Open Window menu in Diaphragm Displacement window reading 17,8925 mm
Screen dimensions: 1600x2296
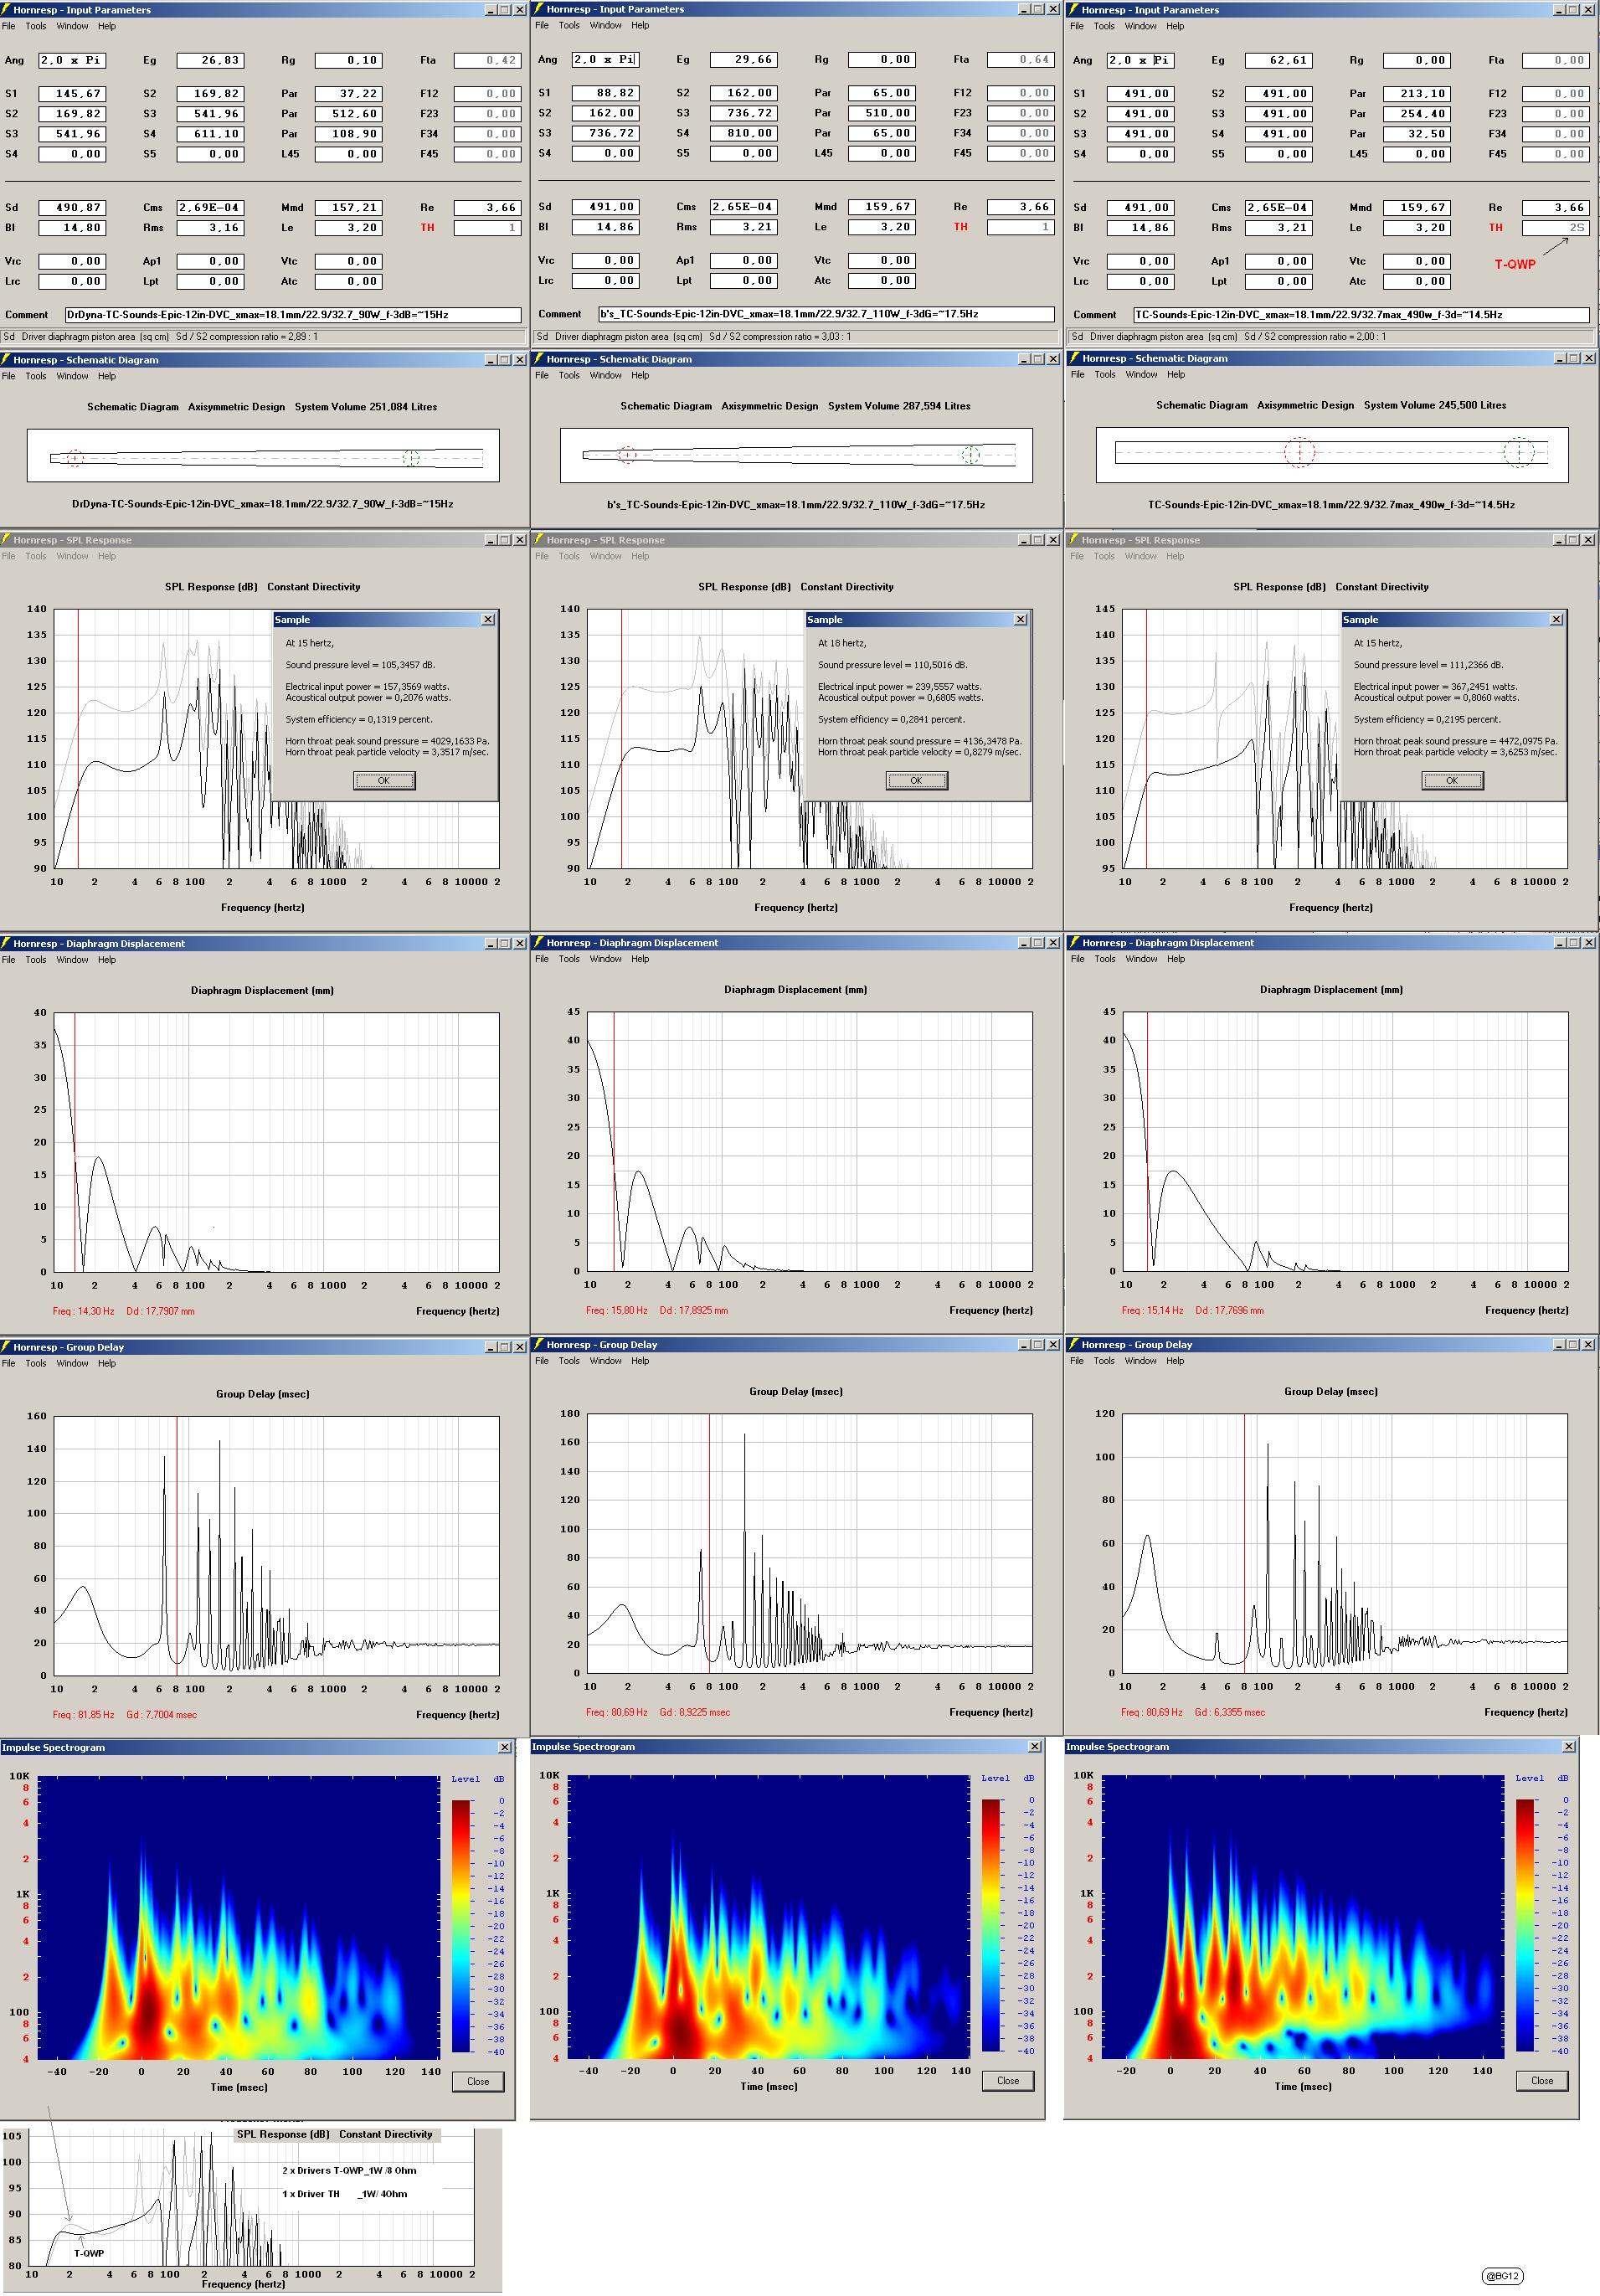605,959
